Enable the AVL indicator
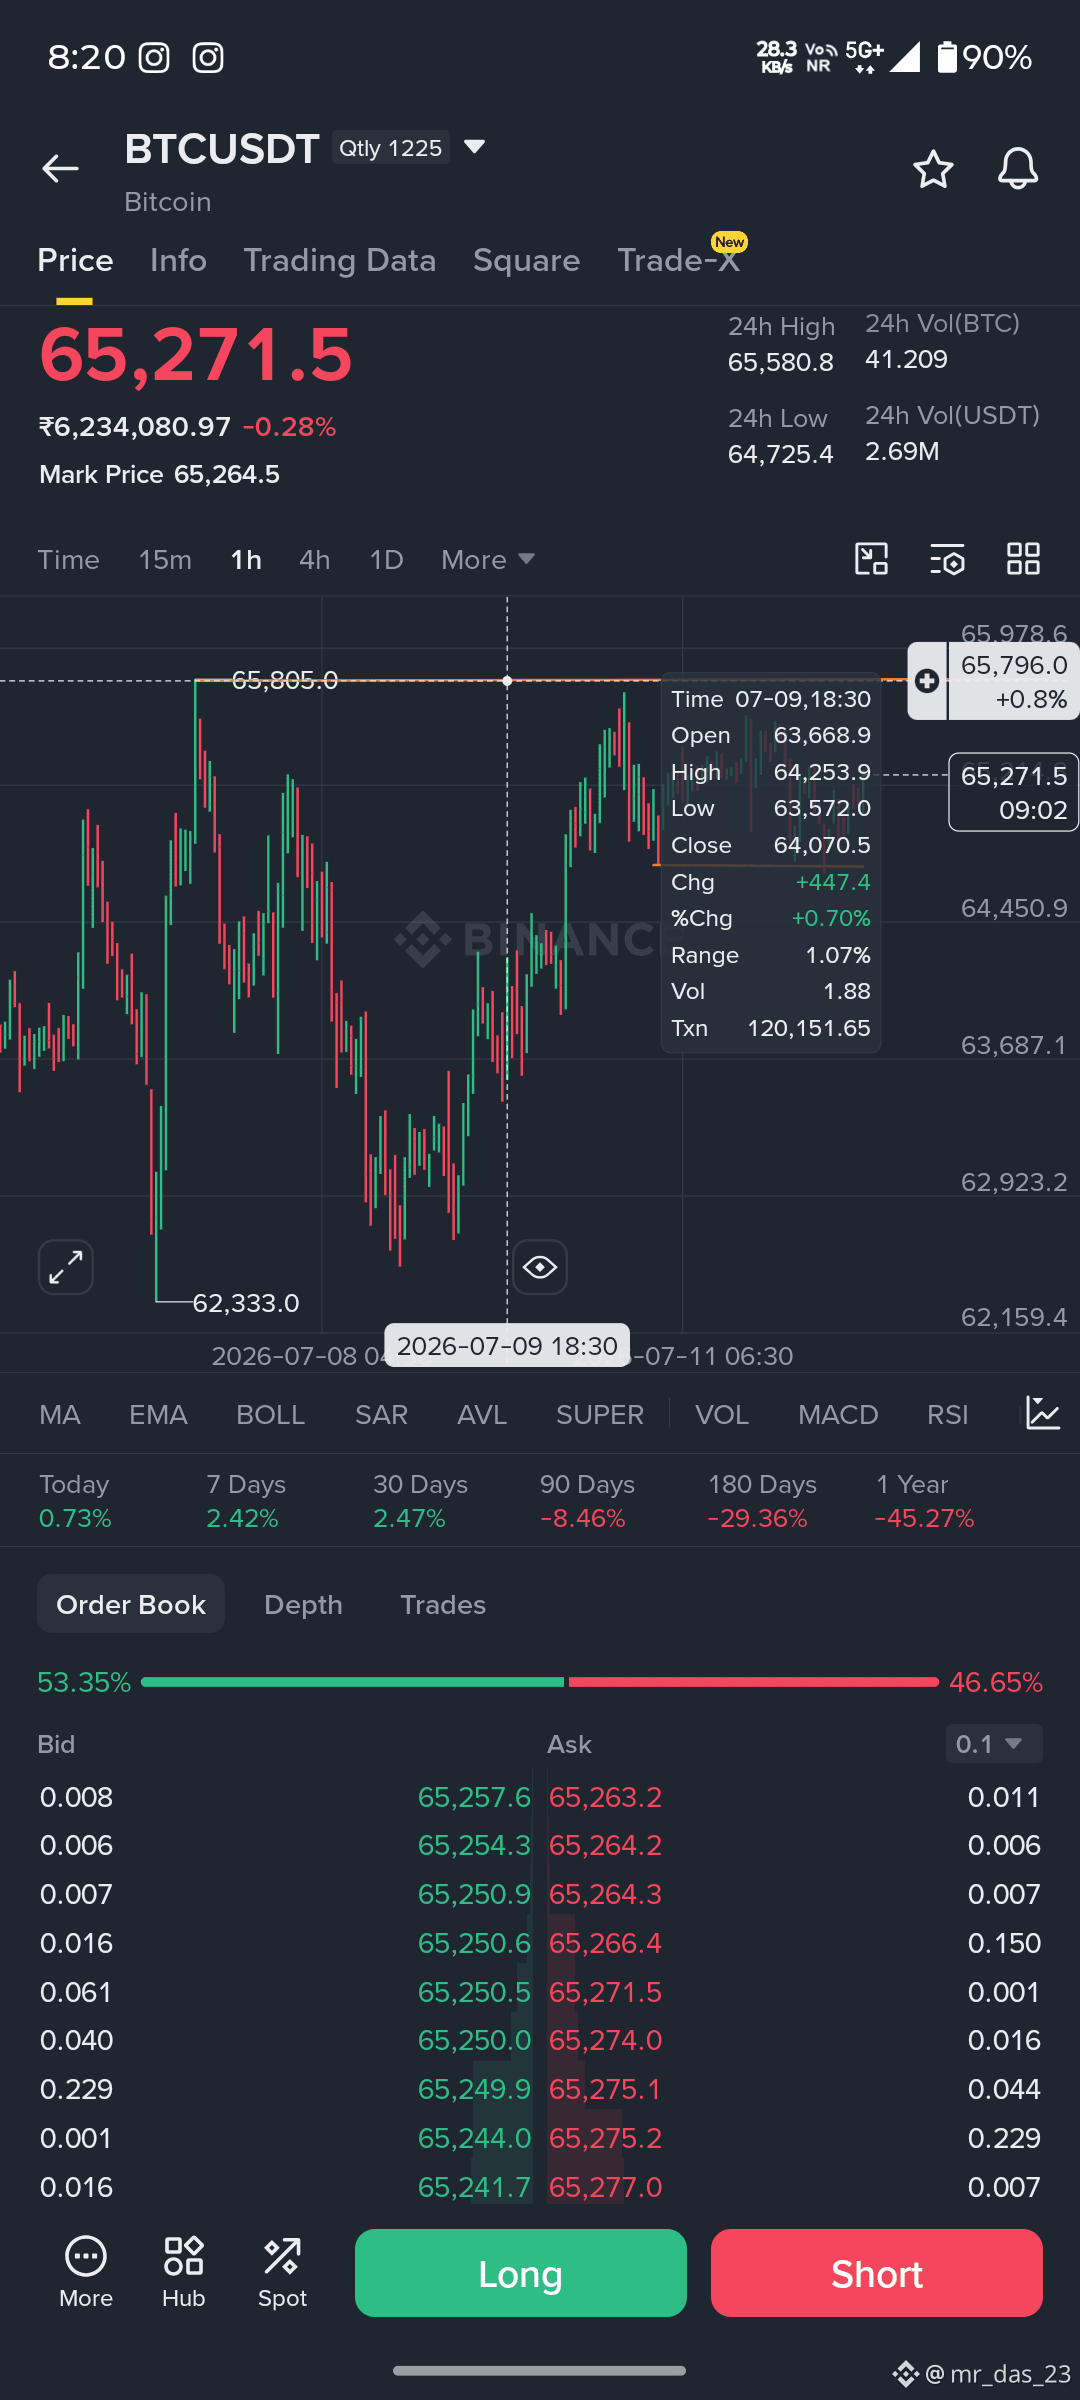1080x2400 pixels. pos(482,1414)
